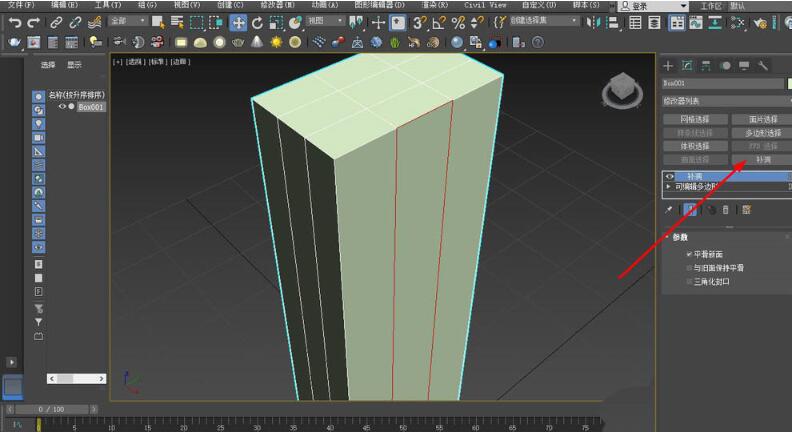Toggle lights display filter in Scene Explorer

[x=38, y=124]
